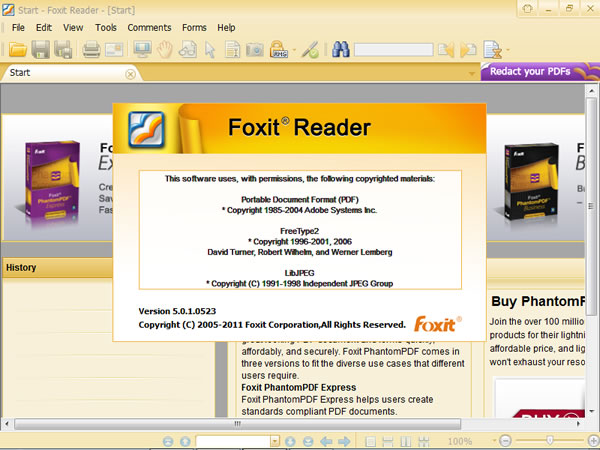
Task: Click the Open folder icon in toolbar
Action: pyautogui.click(x=17, y=49)
